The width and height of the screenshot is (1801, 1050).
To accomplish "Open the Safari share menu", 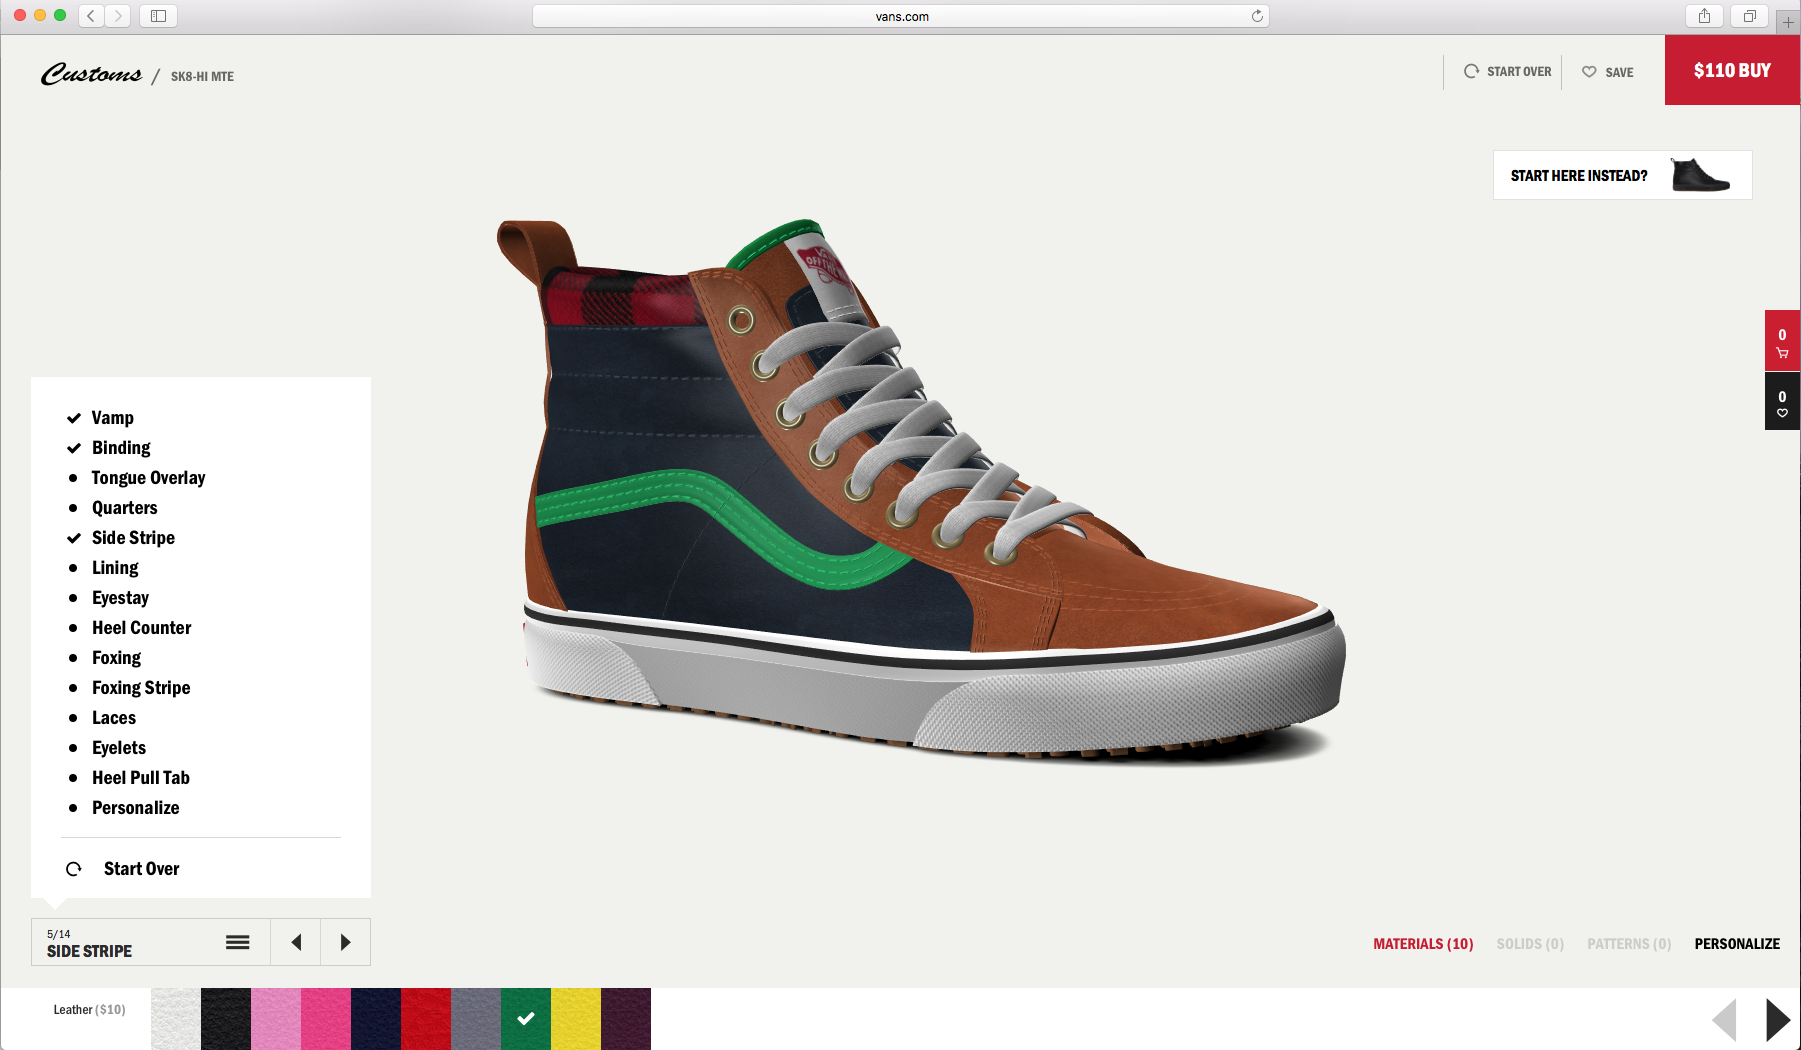I will coord(1704,16).
